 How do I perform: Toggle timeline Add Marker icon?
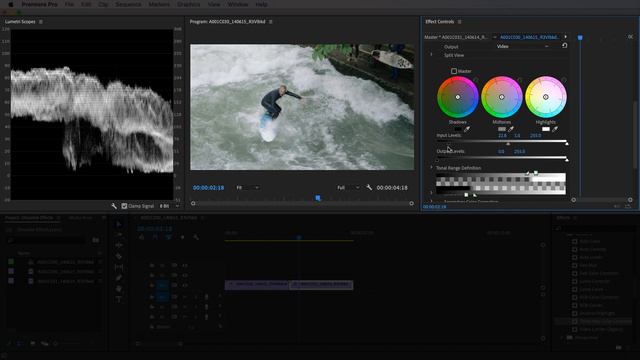tap(182, 237)
